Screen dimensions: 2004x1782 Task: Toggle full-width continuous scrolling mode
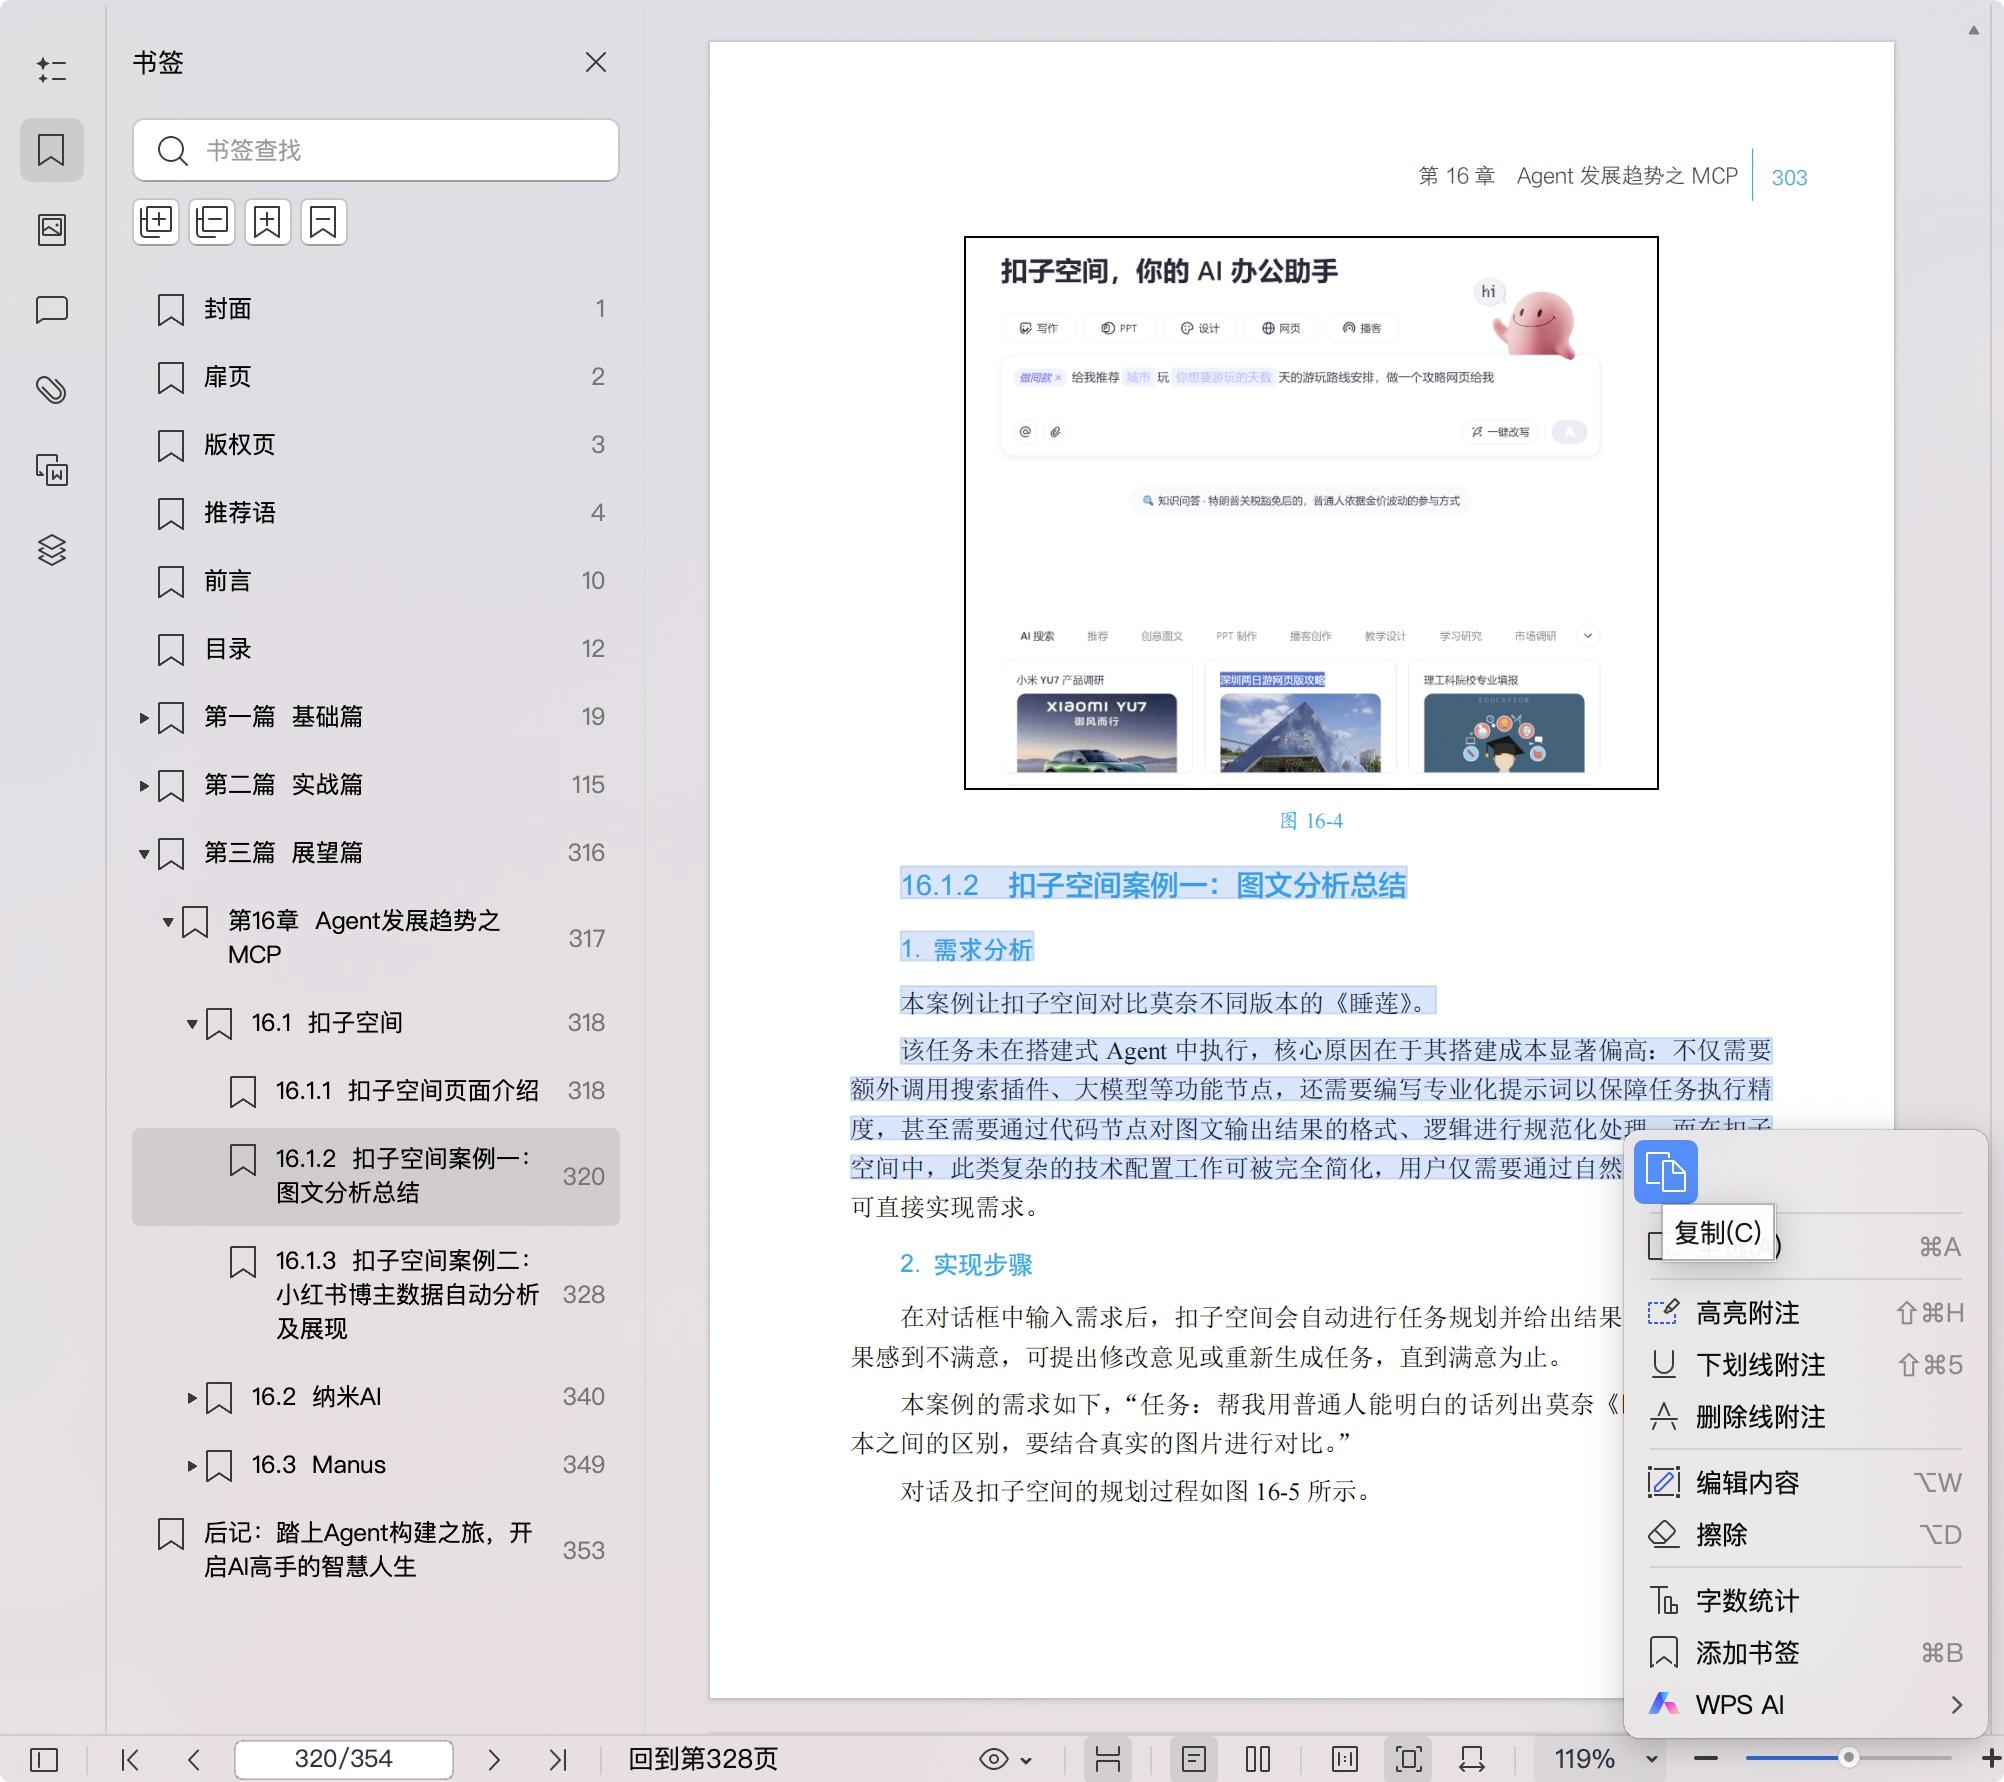[1107, 1758]
